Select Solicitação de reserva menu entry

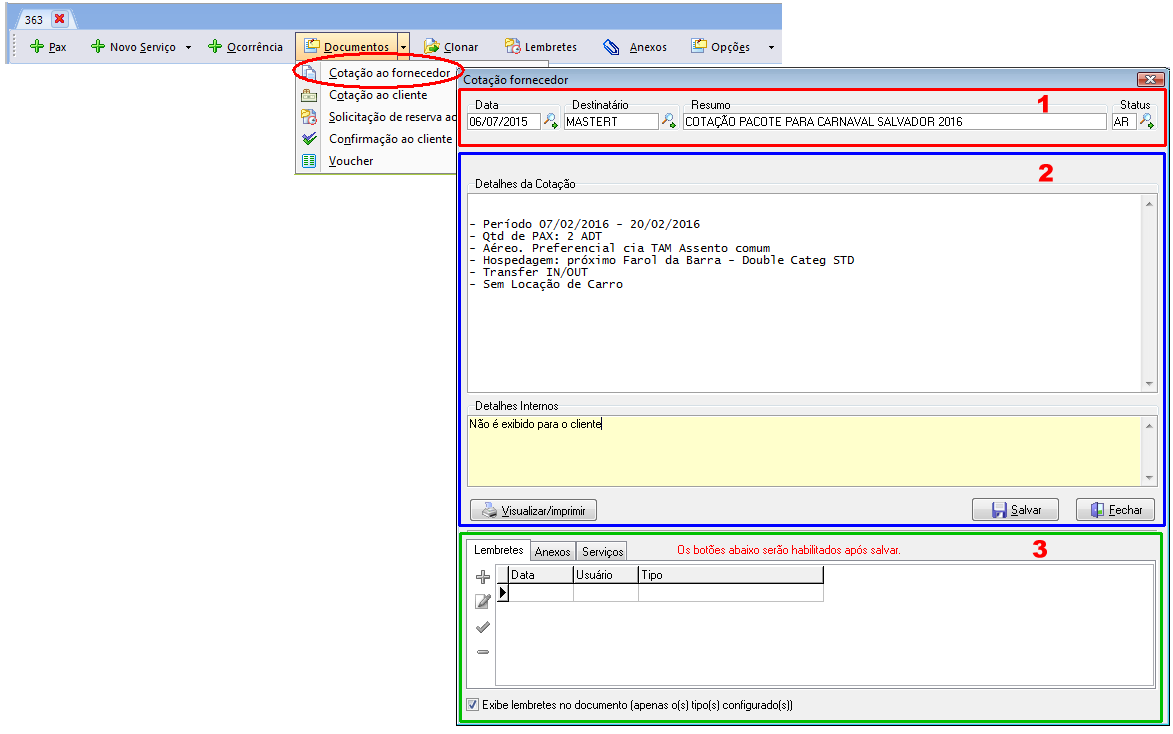(392, 117)
